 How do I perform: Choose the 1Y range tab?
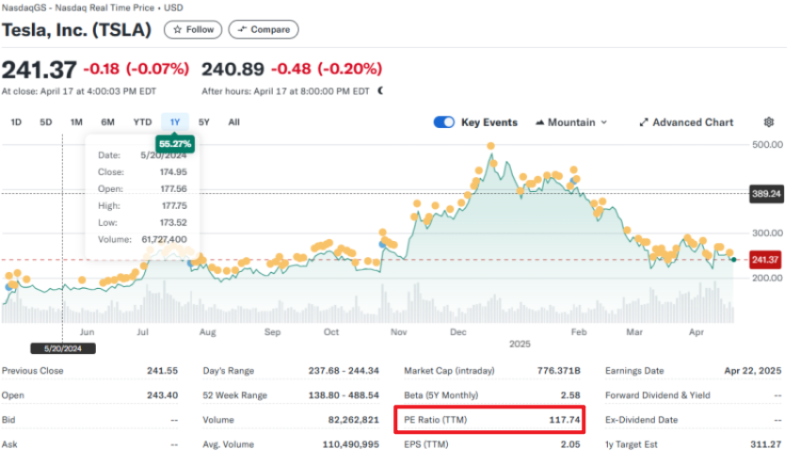[x=175, y=122]
